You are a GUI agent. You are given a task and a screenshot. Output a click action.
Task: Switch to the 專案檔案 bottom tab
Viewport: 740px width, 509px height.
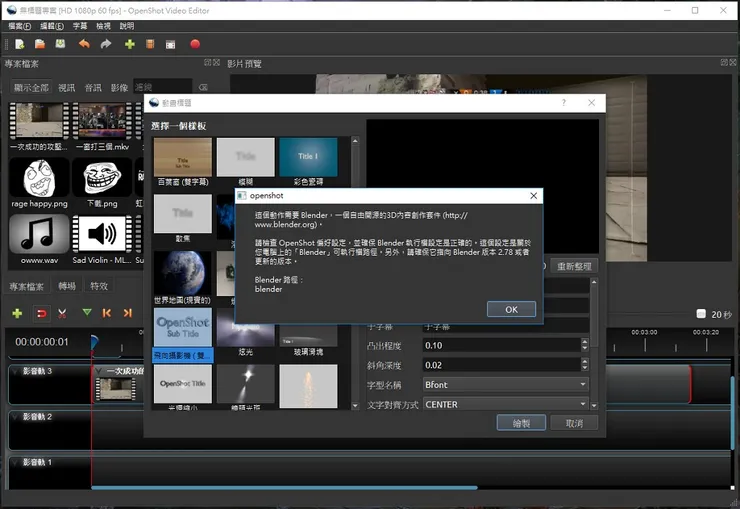26,286
